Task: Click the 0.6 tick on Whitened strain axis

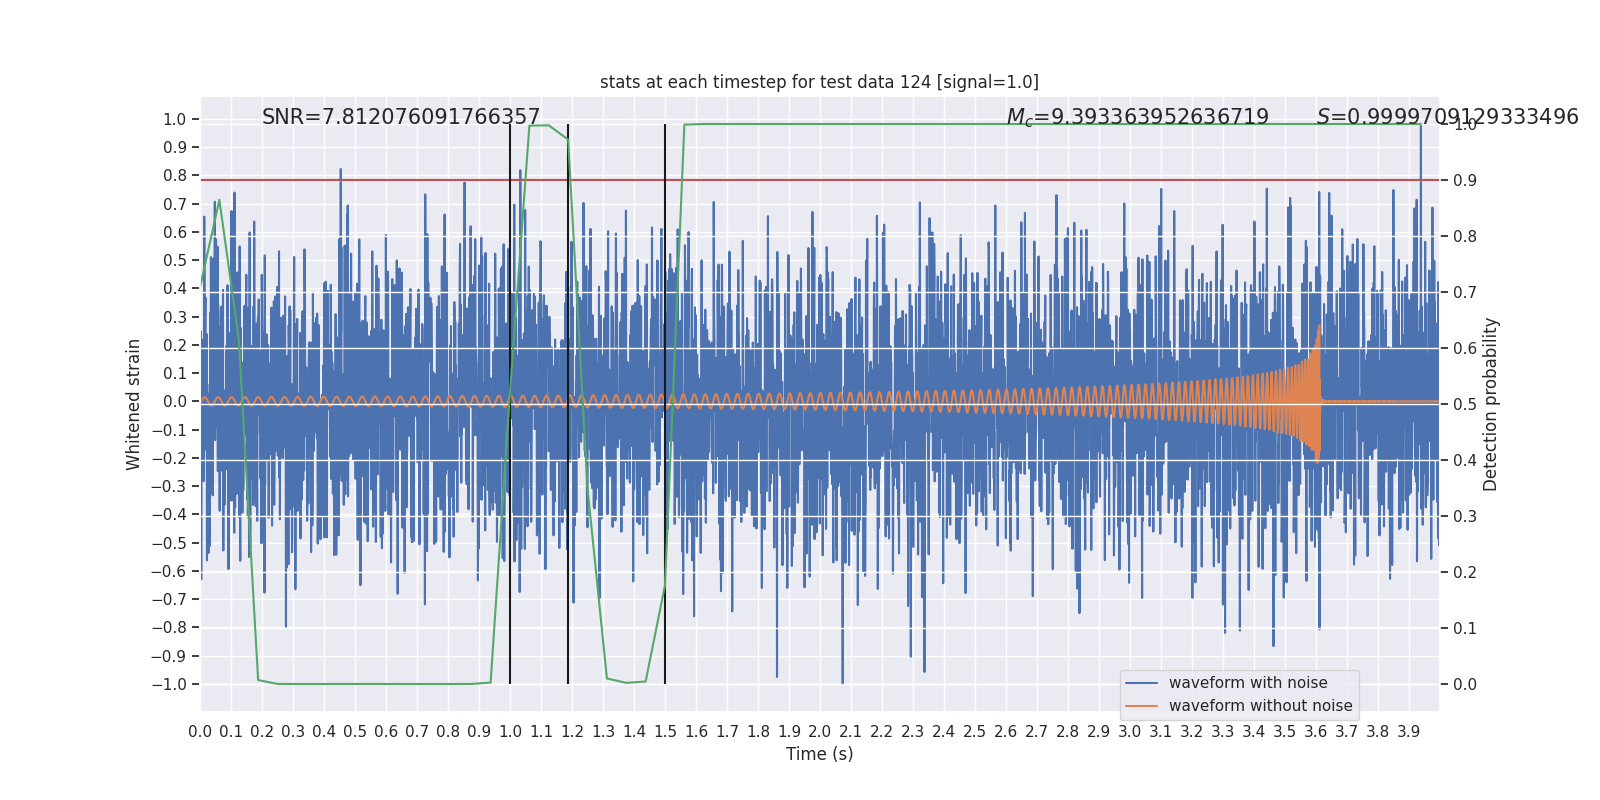Action: tap(175, 232)
